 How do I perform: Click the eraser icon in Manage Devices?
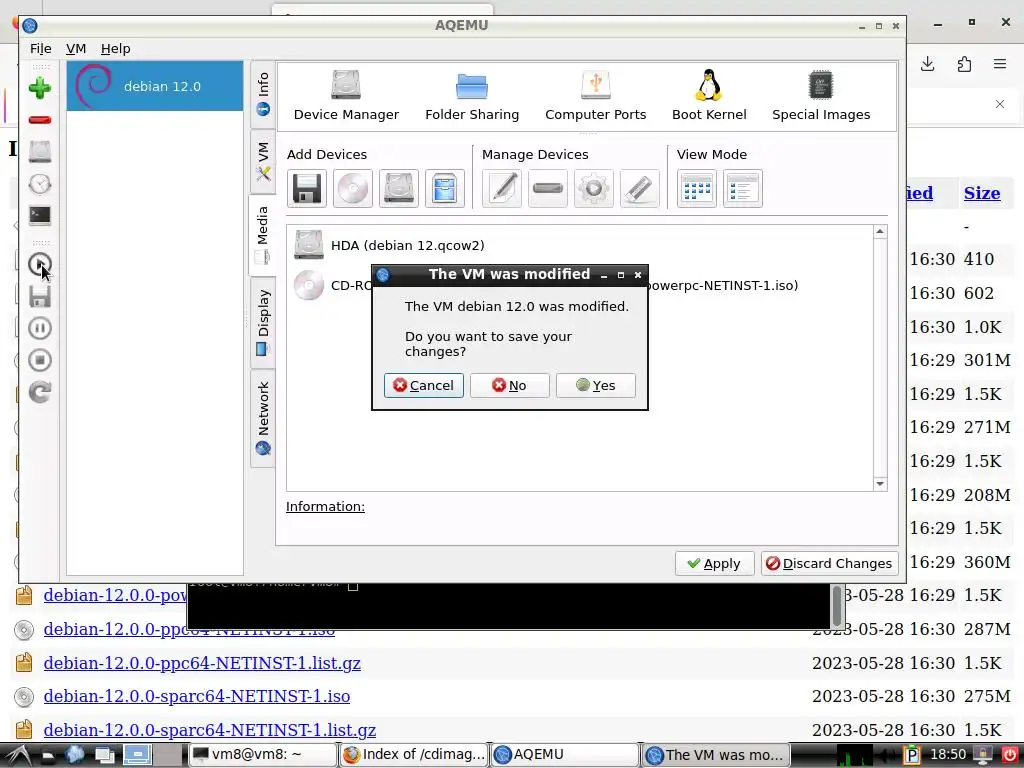640,189
